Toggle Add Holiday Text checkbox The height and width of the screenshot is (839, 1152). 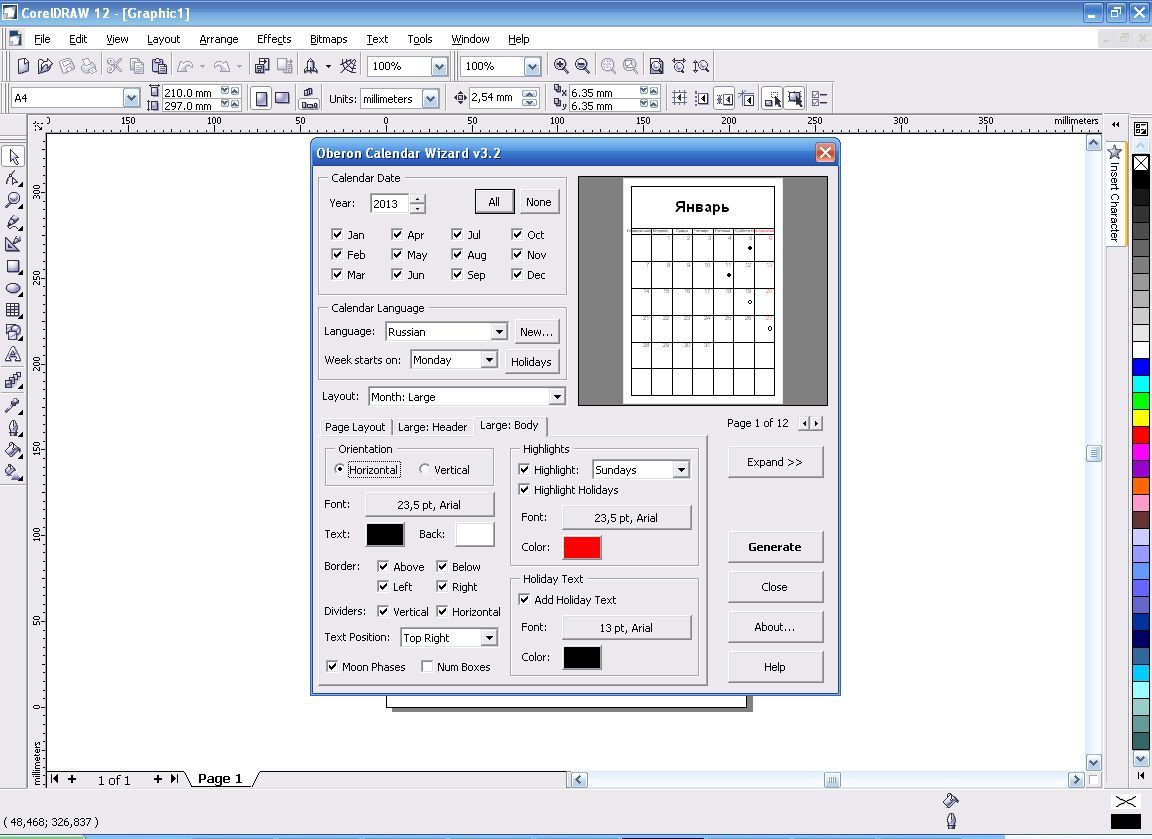tap(525, 599)
